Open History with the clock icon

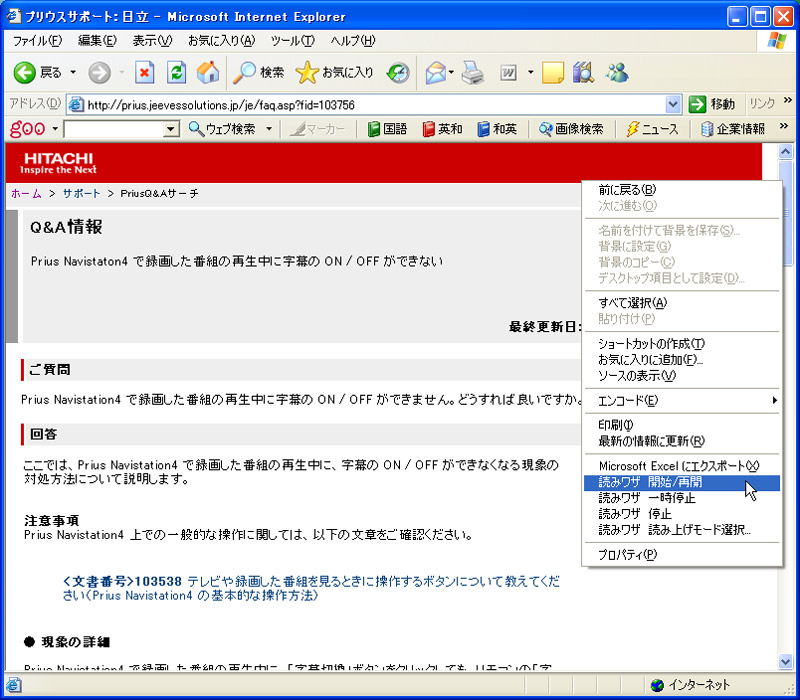[398, 72]
